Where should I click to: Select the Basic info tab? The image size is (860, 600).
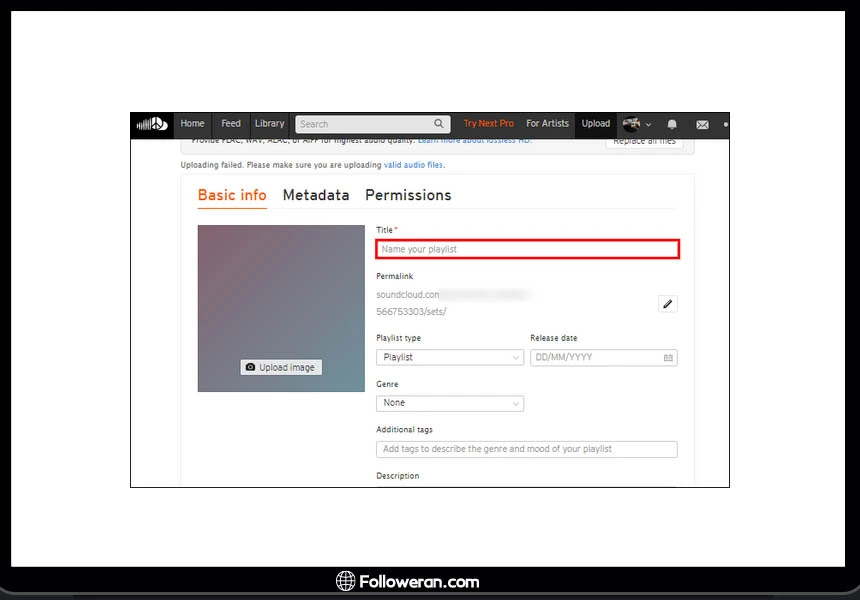[x=232, y=195]
